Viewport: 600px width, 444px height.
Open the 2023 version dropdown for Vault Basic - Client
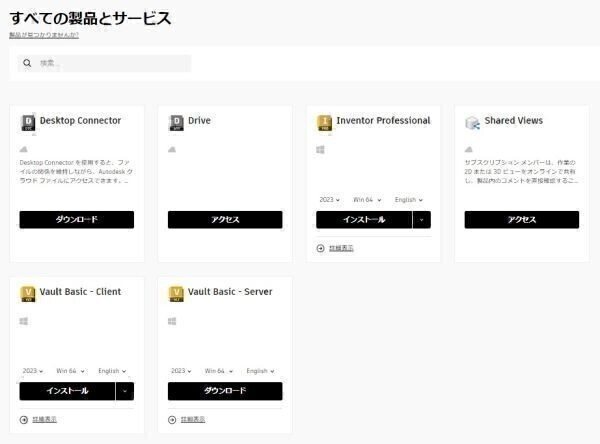pos(33,371)
